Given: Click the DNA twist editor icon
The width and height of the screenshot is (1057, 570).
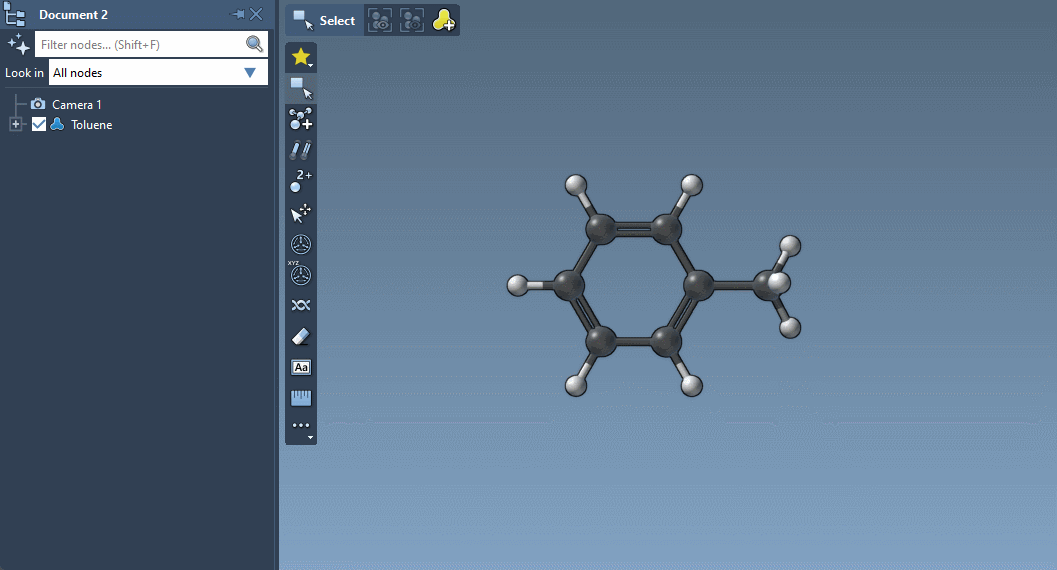Looking at the screenshot, I should tap(301, 305).
